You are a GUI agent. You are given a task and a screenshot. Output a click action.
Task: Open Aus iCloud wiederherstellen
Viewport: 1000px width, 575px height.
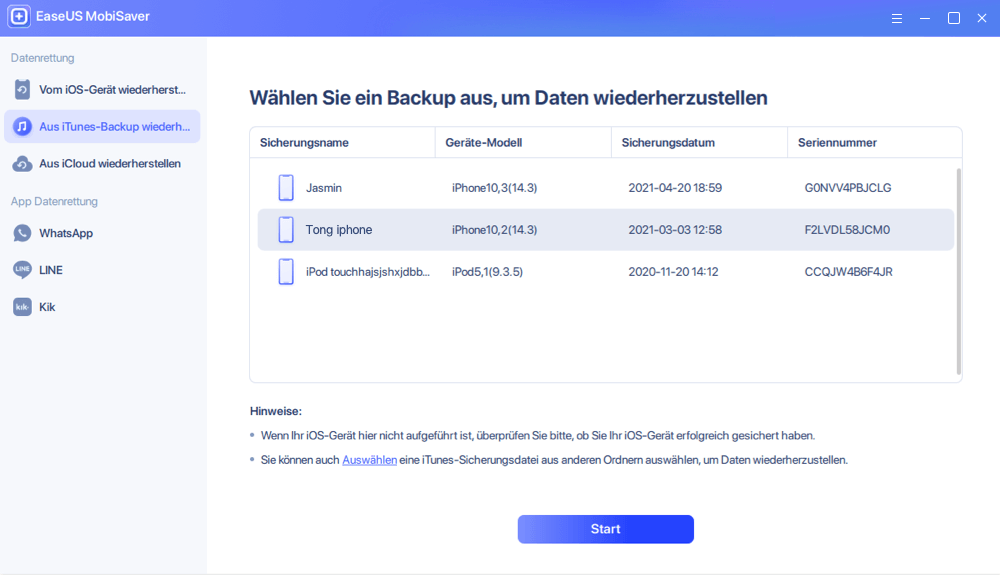pos(102,164)
